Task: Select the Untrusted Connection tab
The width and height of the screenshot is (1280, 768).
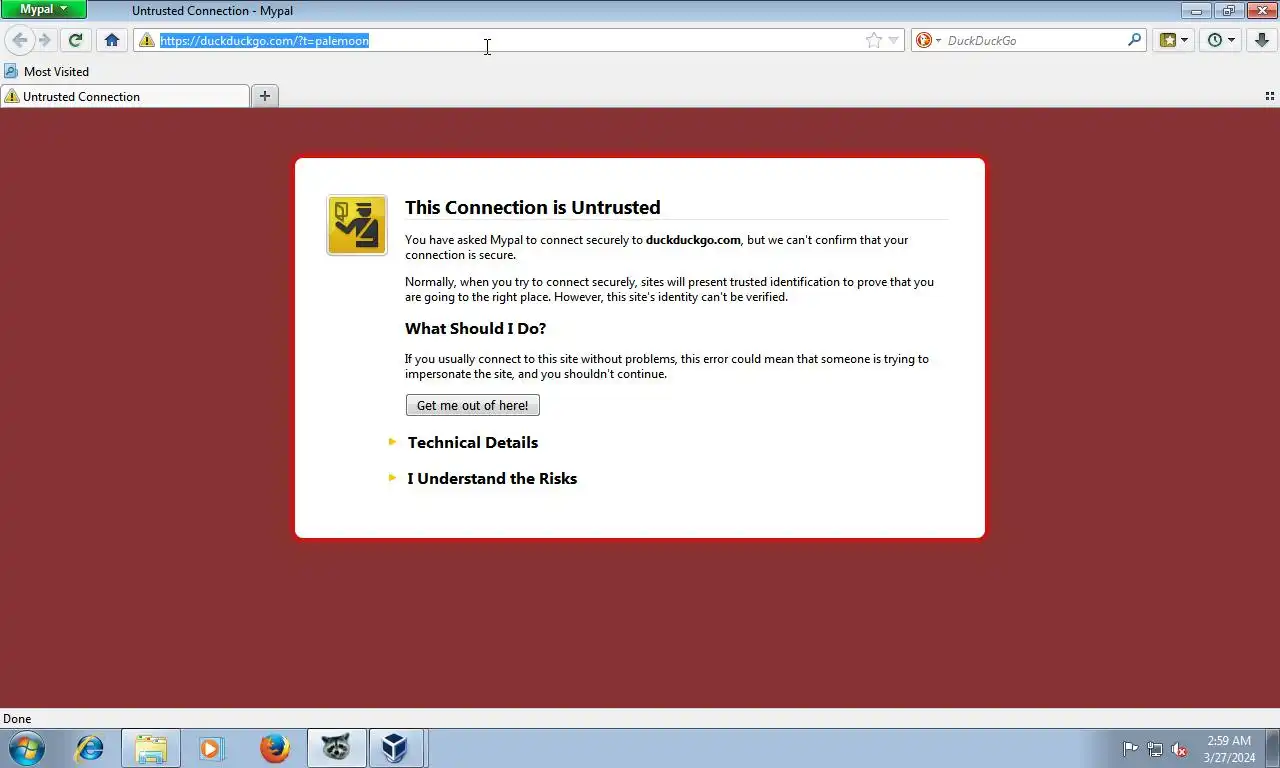Action: (125, 96)
